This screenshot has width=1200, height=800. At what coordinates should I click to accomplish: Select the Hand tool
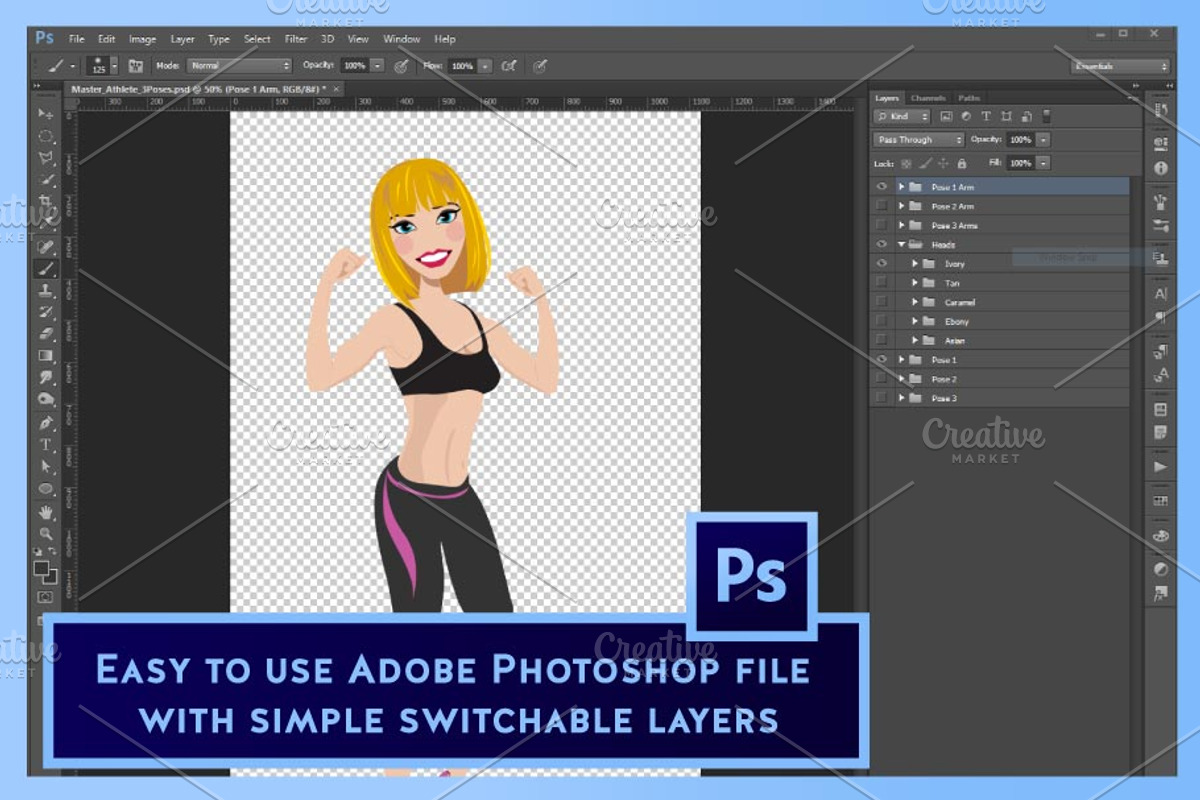pos(46,511)
